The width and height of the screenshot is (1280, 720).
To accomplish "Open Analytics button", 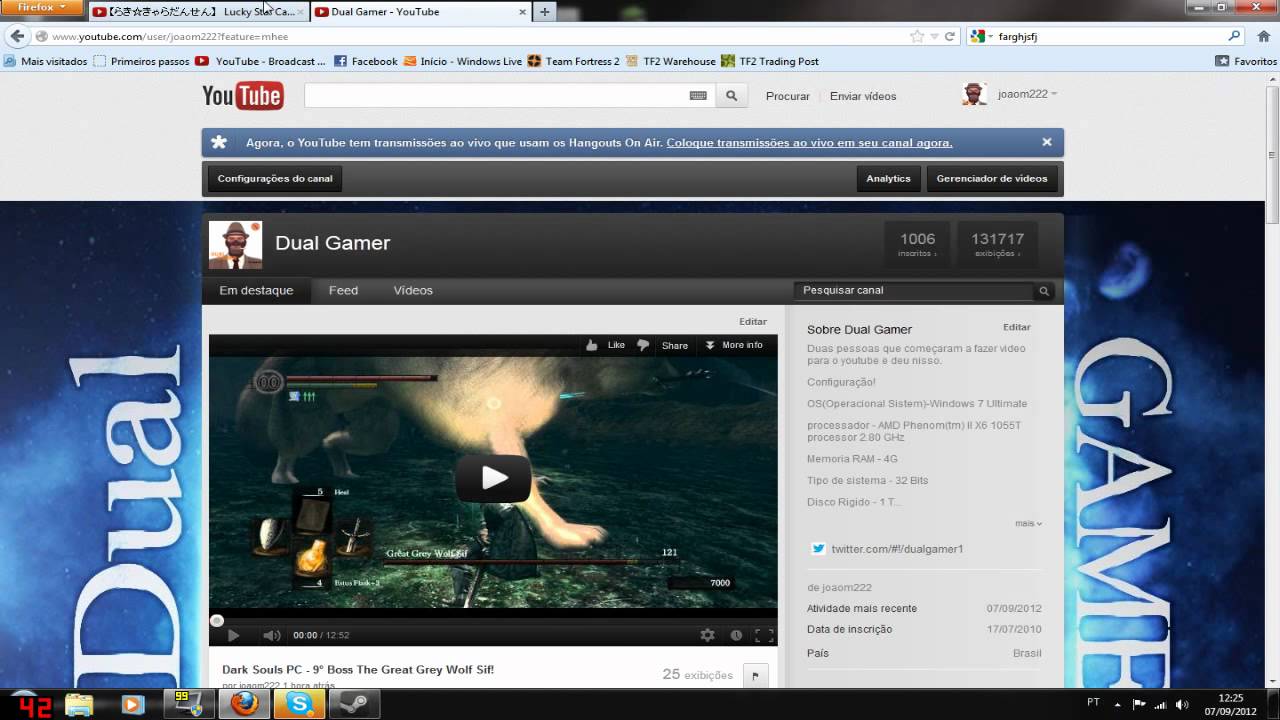I will pos(888,179).
